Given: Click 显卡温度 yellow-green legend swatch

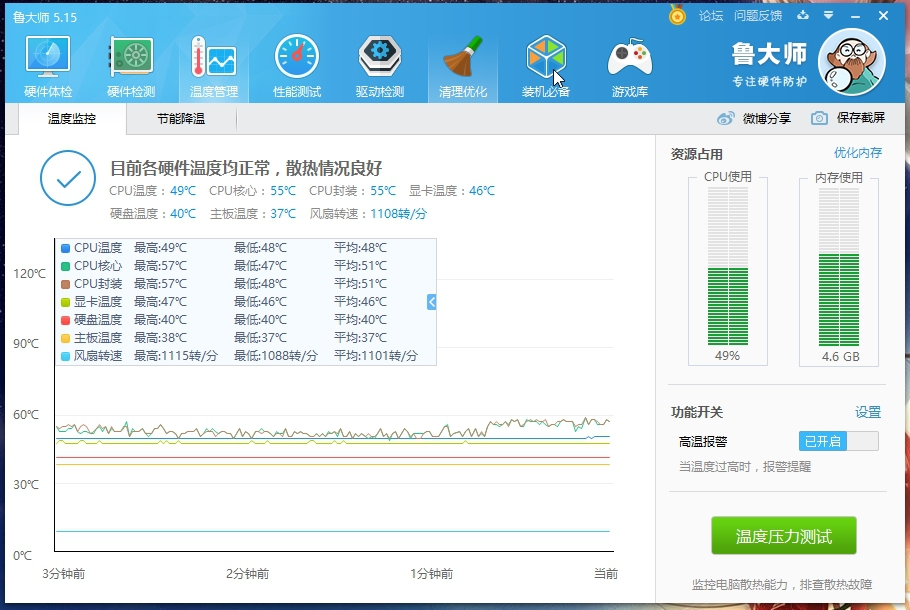Looking at the screenshot, I should coord(66,302).
